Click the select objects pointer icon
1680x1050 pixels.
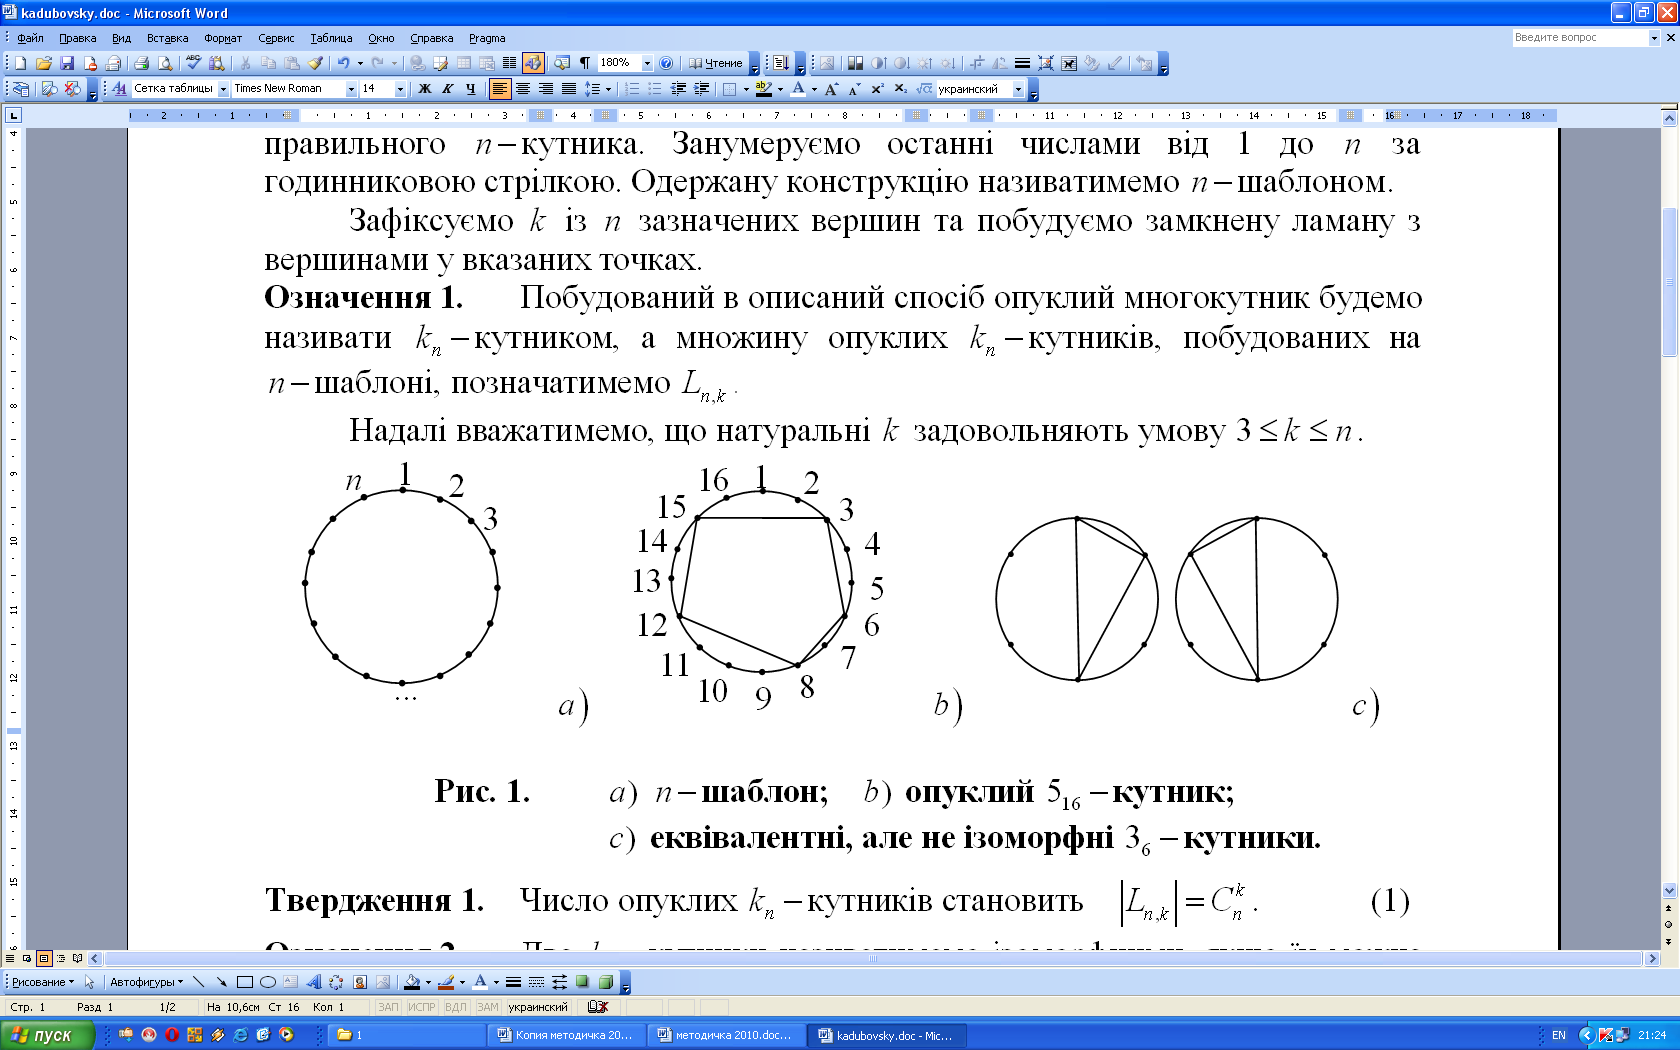89,982
